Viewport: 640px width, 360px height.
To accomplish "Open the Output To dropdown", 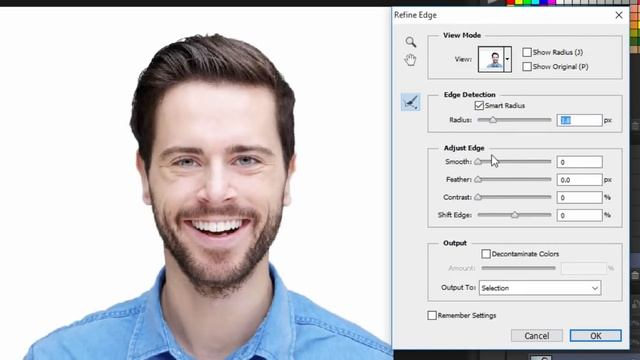I will (x=540, y=288).
